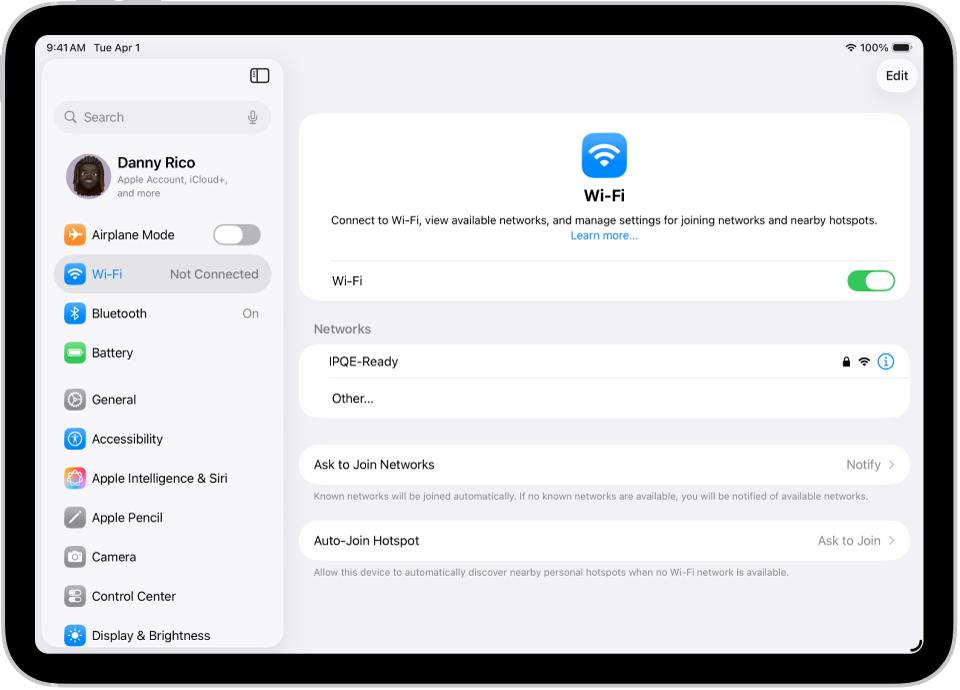Screen dimensions: 960x690
Task: Expand Auto-Join Hotspot chevron
Action: (891, 541)
